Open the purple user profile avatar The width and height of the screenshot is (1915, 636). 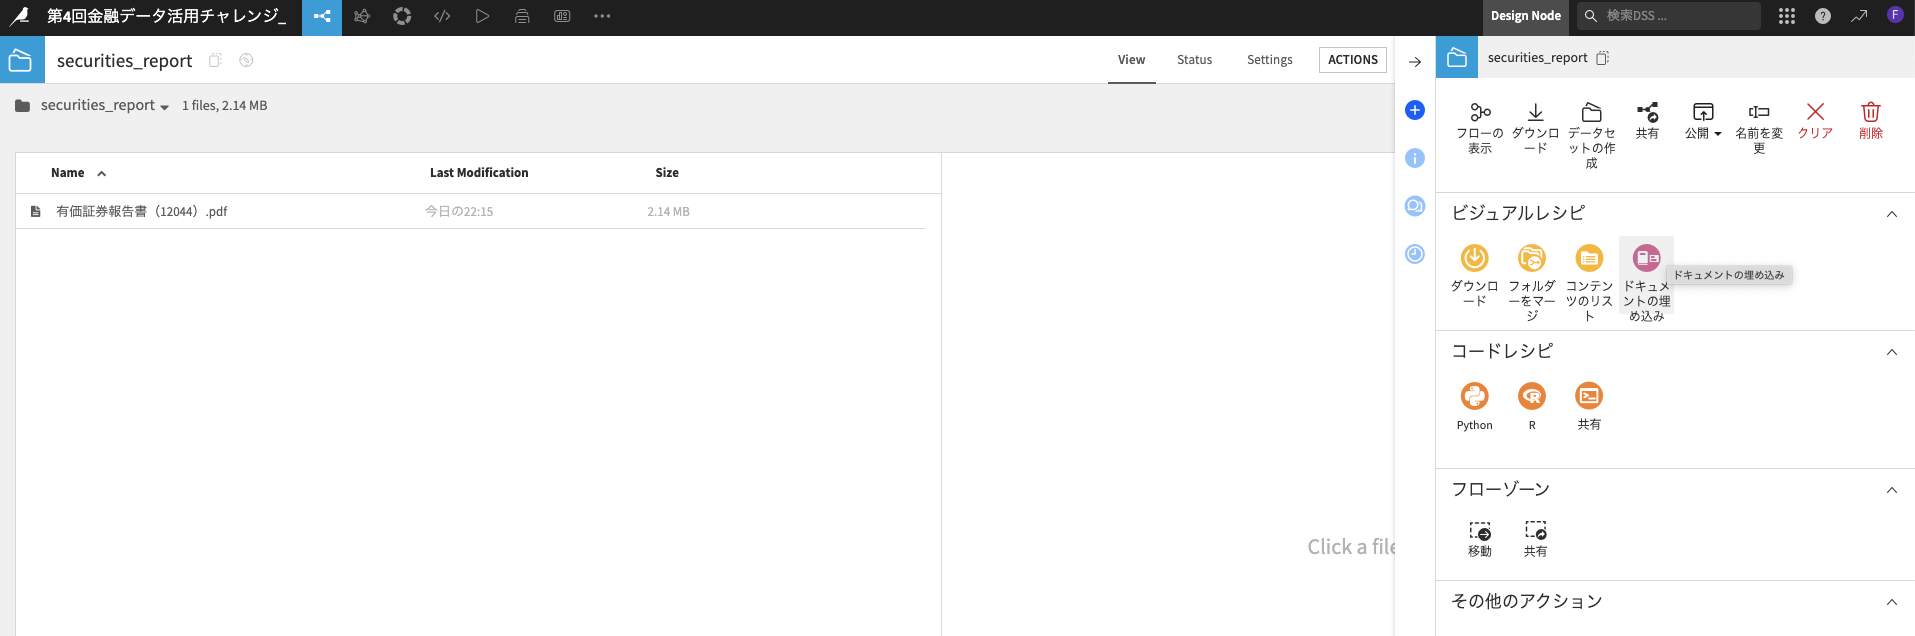[1895, 15]
